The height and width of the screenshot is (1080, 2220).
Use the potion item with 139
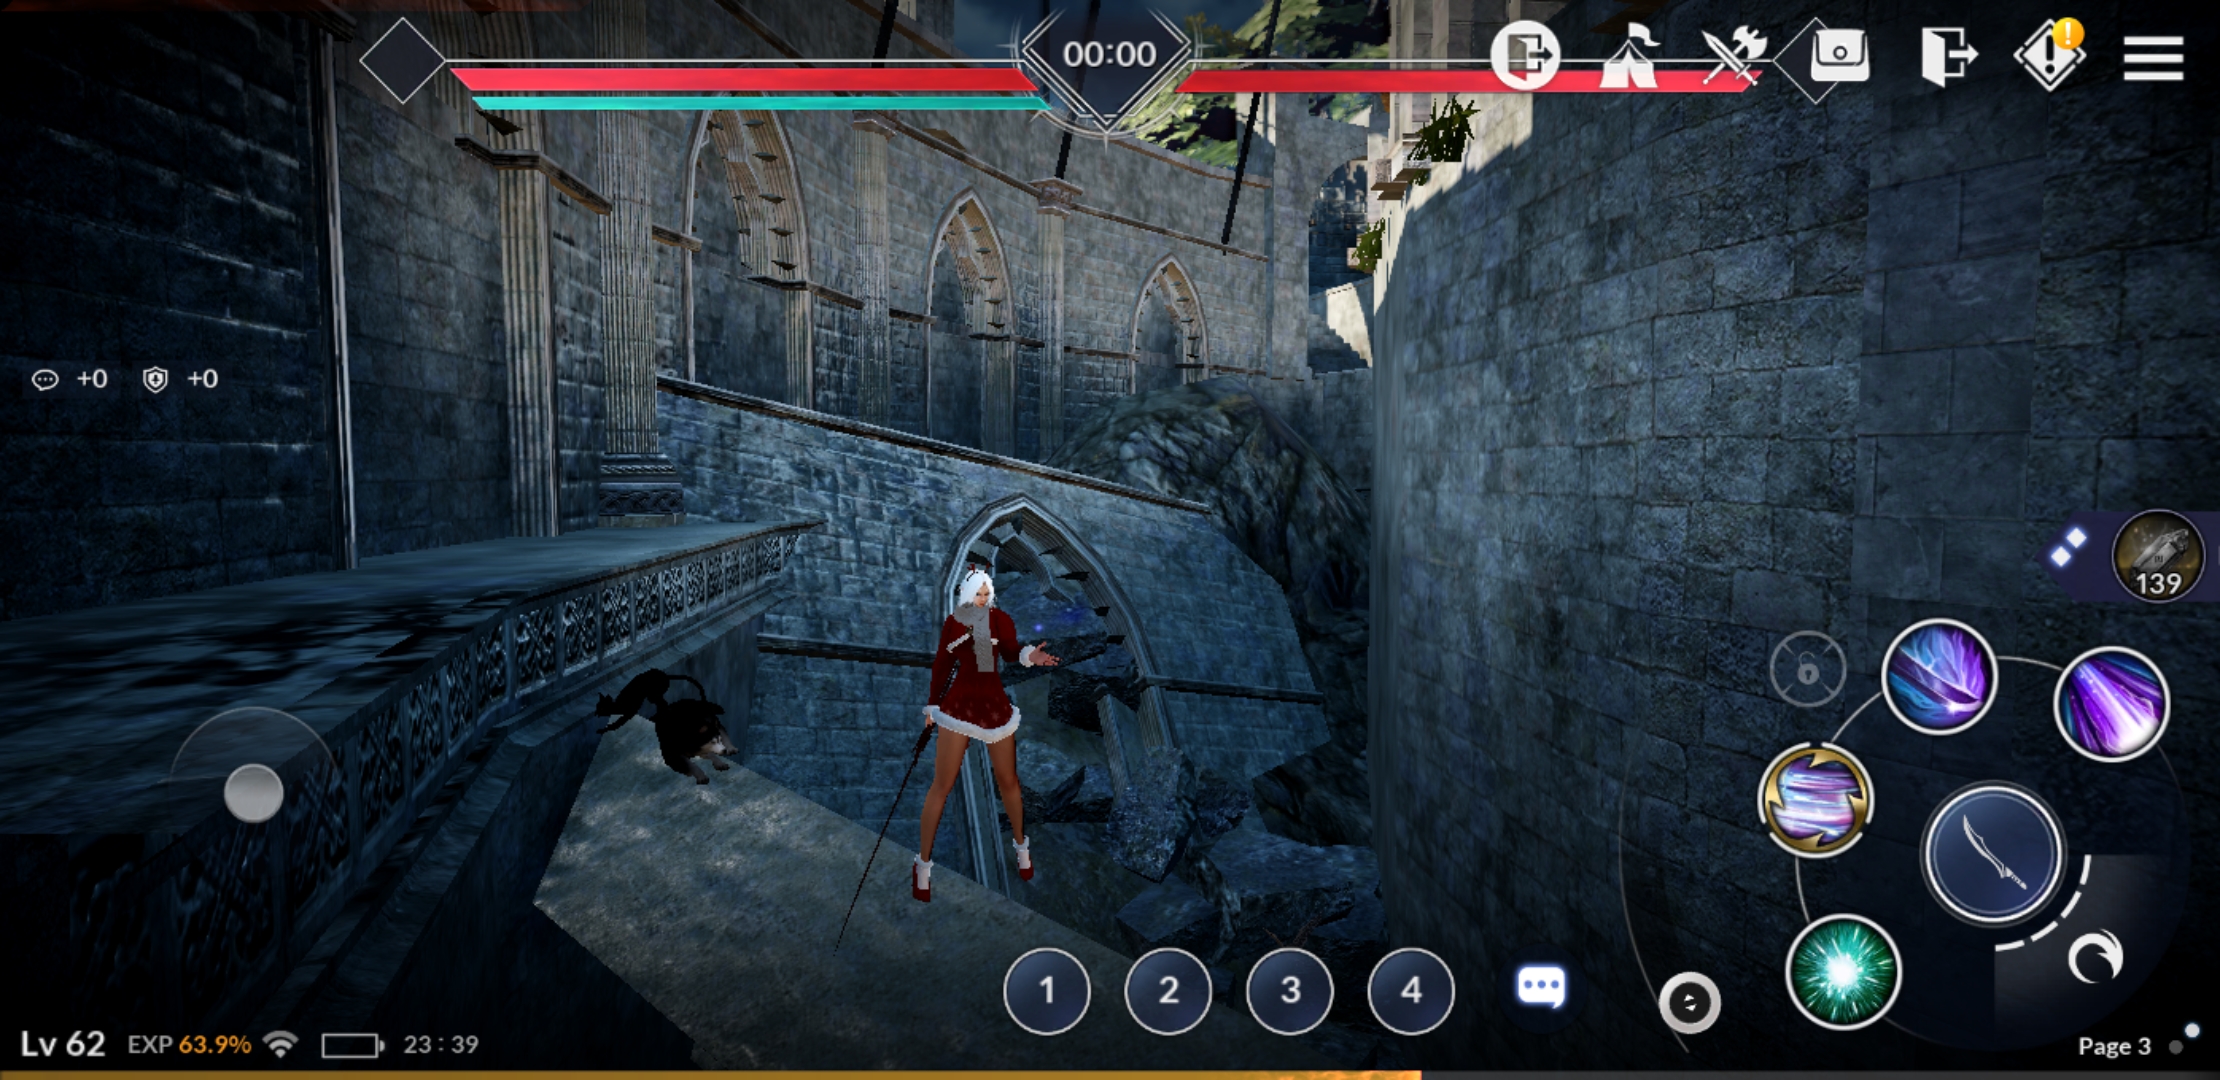coord(2158,556)
